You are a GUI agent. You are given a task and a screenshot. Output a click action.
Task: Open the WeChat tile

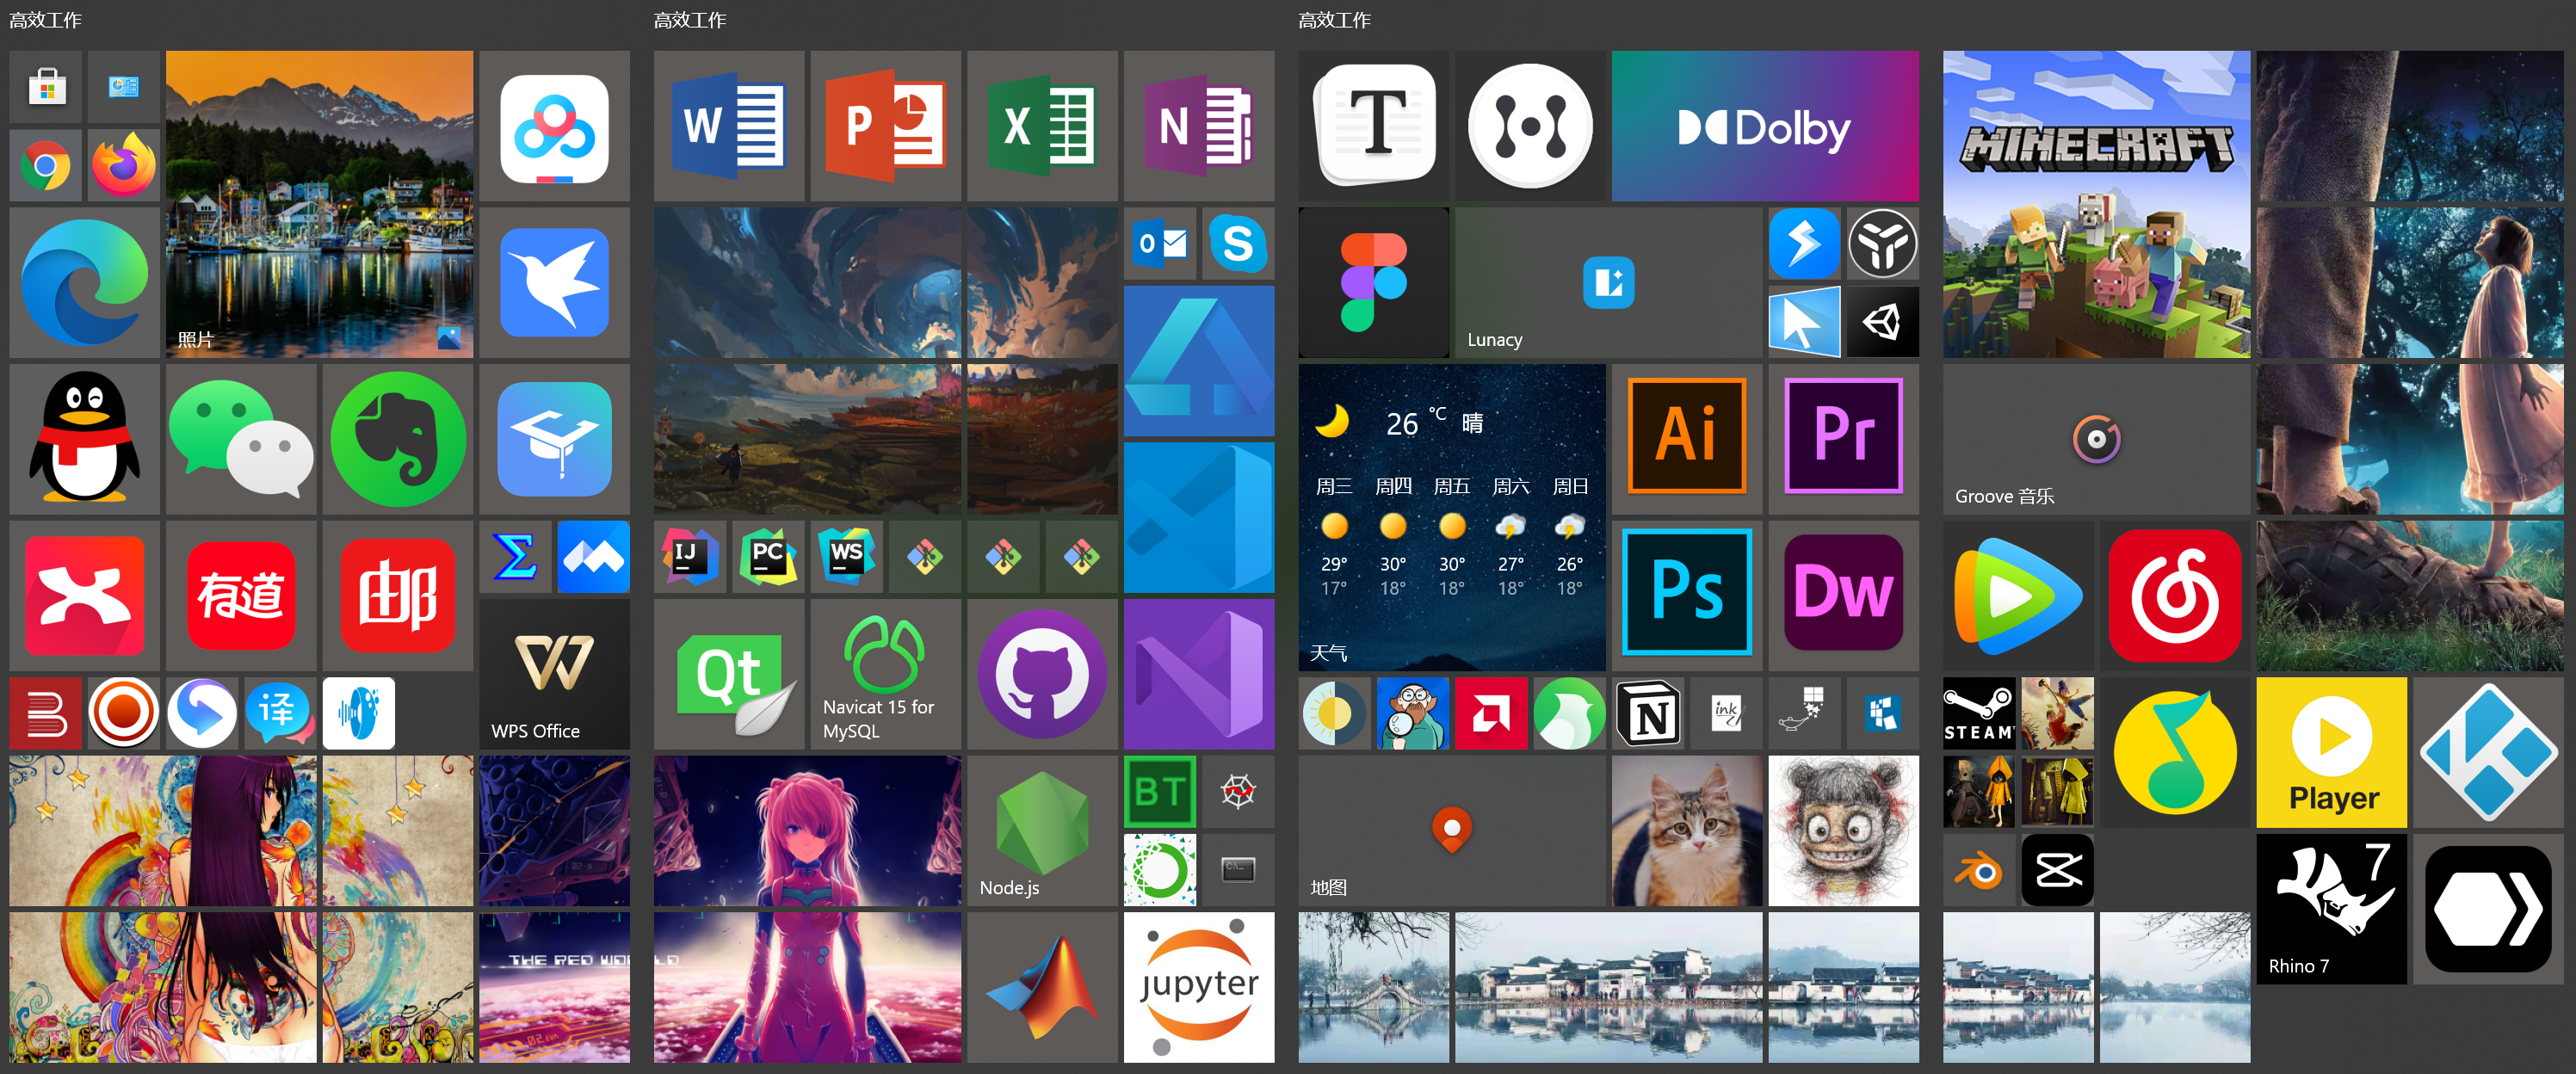[x=241, y=439]
